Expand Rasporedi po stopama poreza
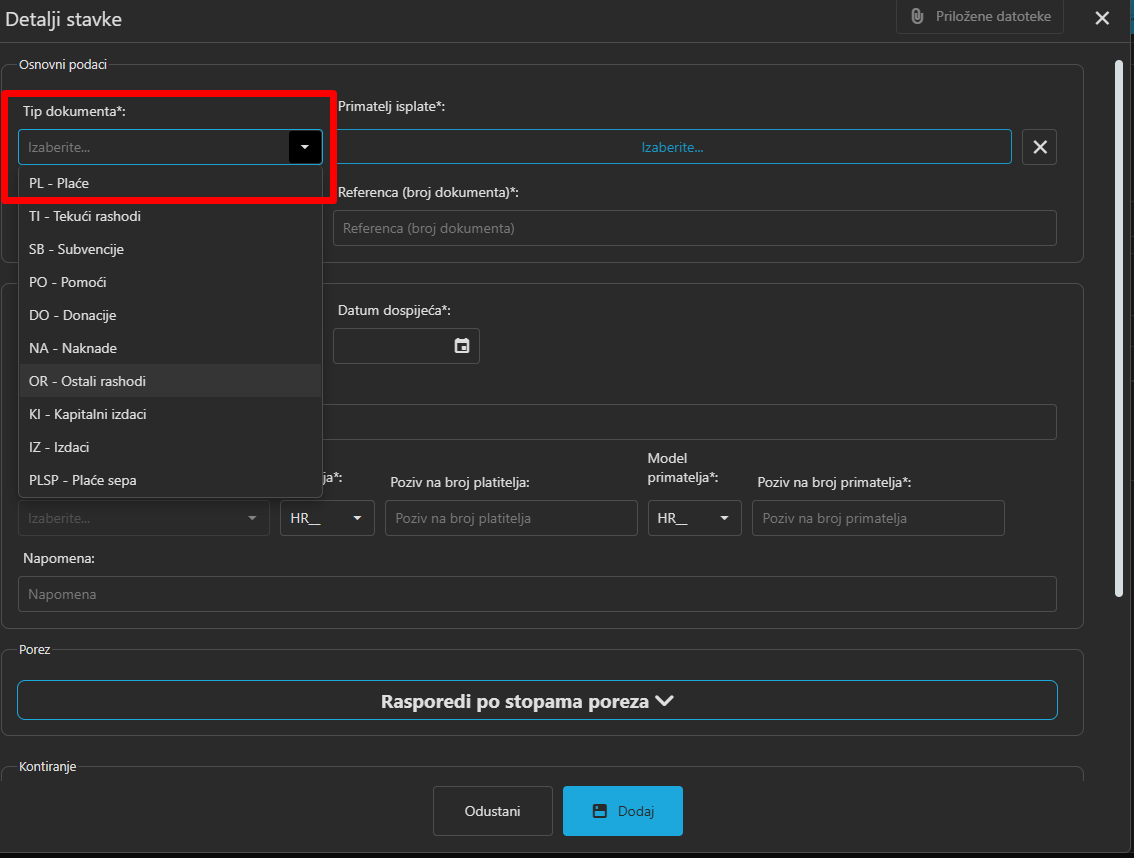Viewport: 1134px width, 858px height. tap(537, 701)
